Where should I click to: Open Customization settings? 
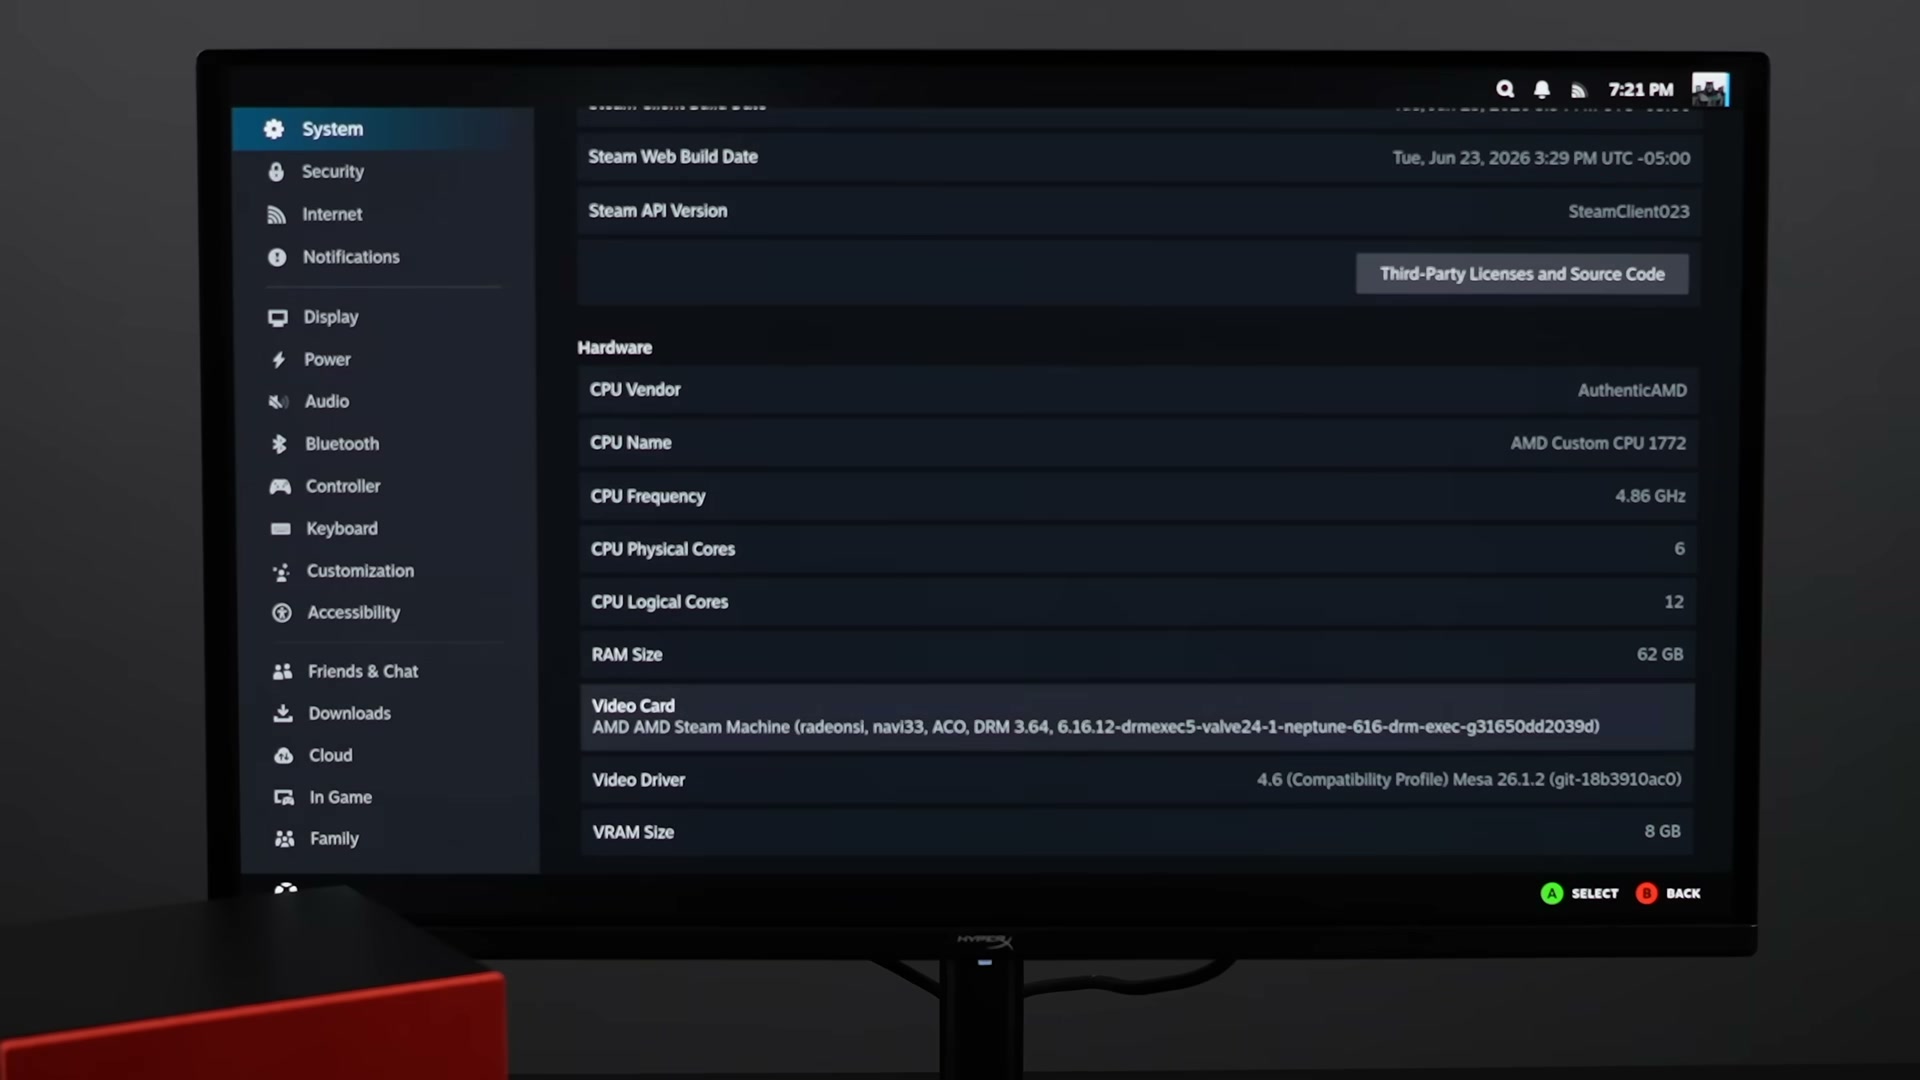click(x=388, y=571)
